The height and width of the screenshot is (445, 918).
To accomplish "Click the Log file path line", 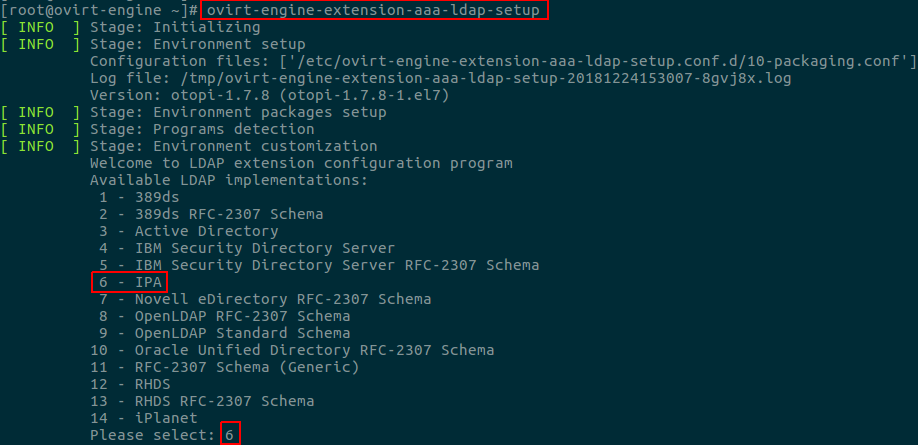I will pos(441,78).
